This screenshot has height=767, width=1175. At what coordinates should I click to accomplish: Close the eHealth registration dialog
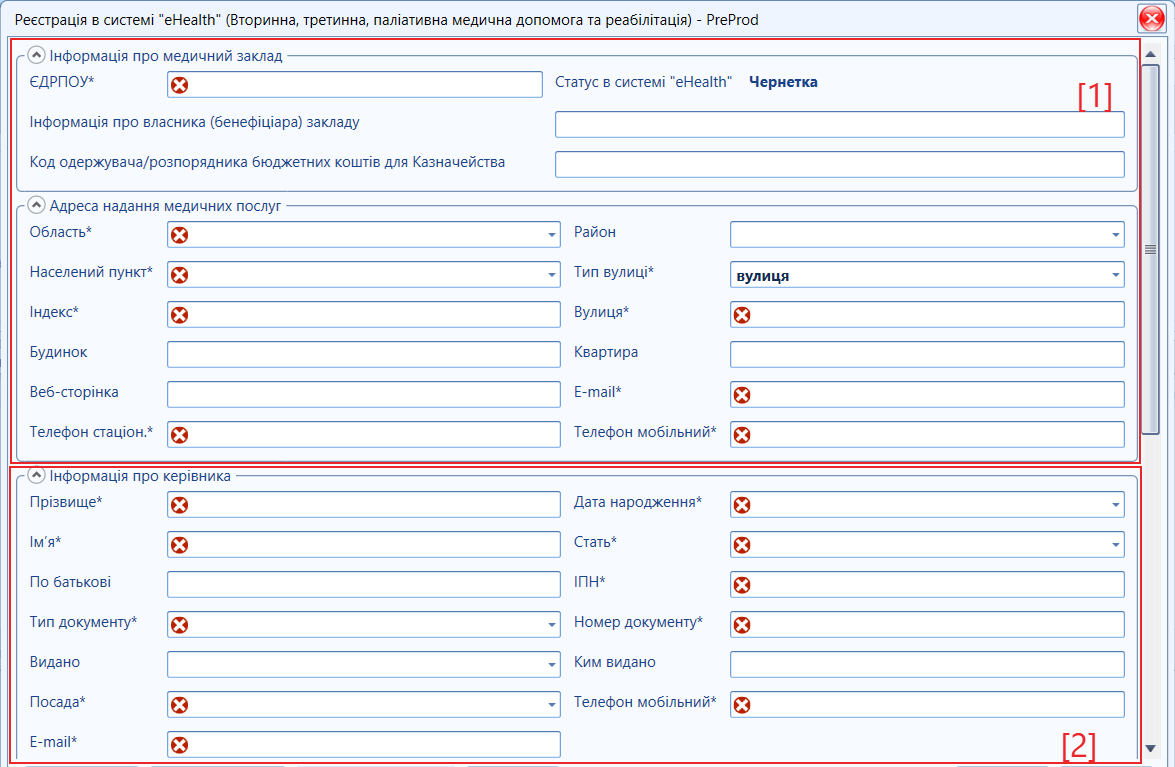click(x=1151, y=19)
